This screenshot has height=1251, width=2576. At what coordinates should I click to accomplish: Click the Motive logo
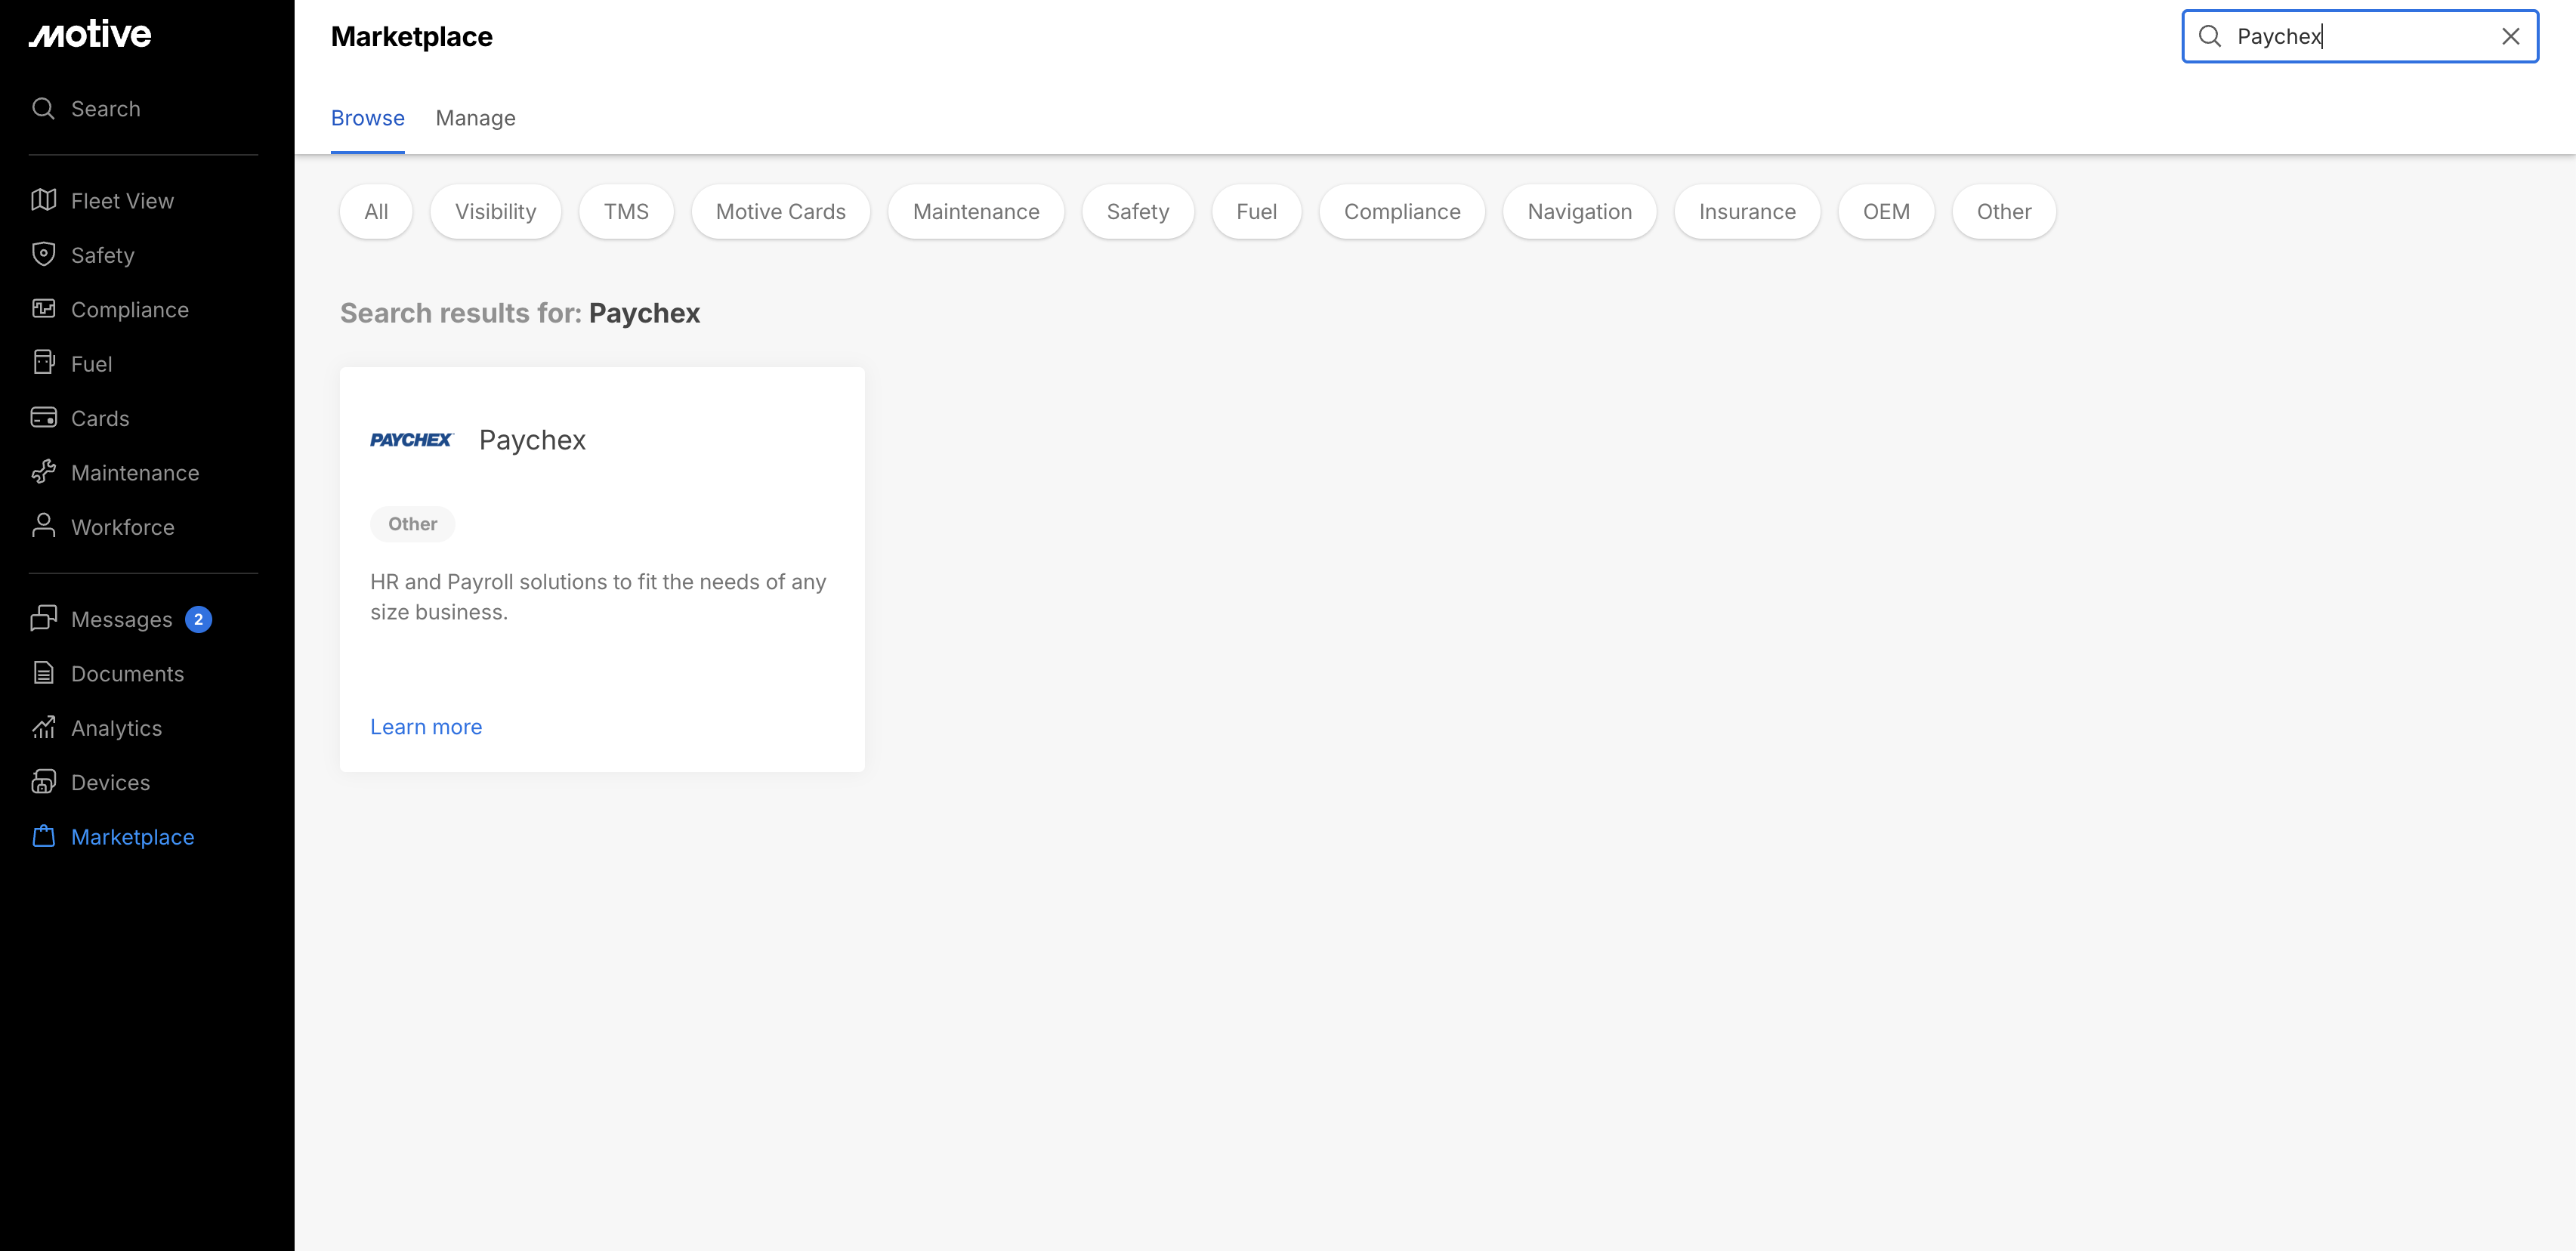coord(90,35)
